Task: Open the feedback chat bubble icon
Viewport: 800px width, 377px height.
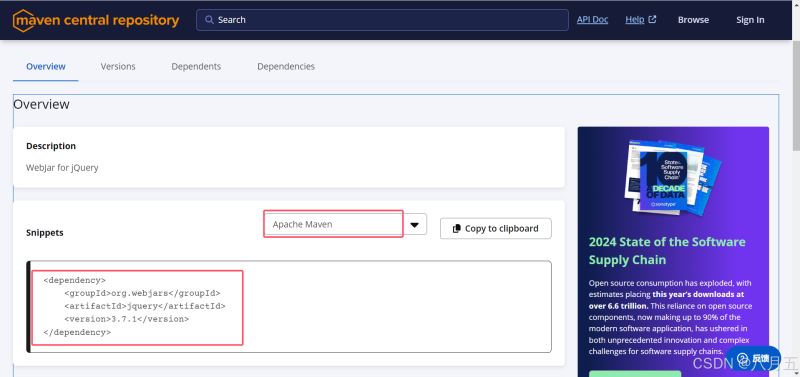Action: 743,358
